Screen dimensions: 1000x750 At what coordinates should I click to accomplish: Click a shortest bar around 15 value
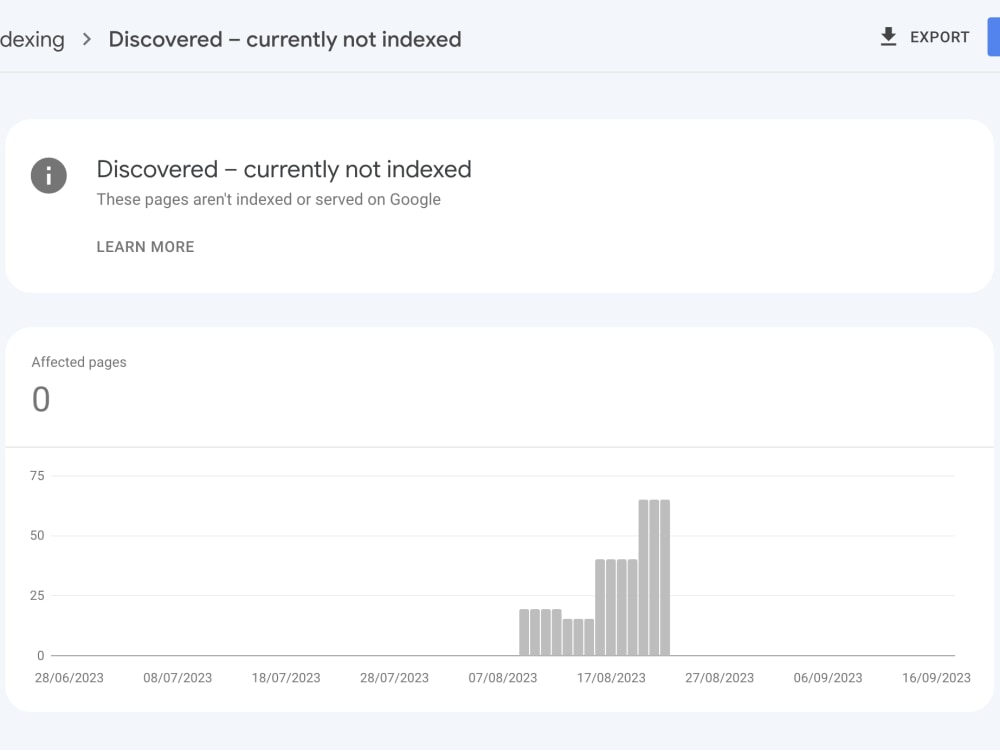[x=578, y=637]
